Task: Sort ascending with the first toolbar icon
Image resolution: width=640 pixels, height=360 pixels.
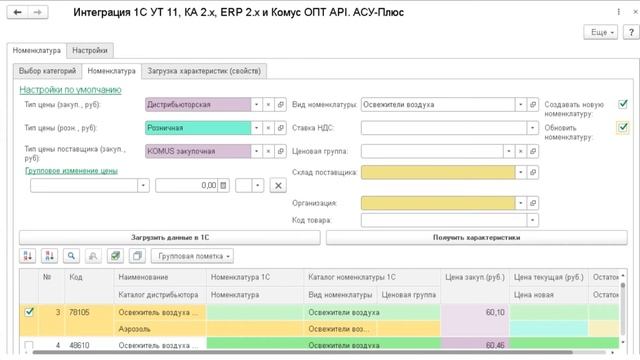Action: pyautogui.click(x=28, y=256)
